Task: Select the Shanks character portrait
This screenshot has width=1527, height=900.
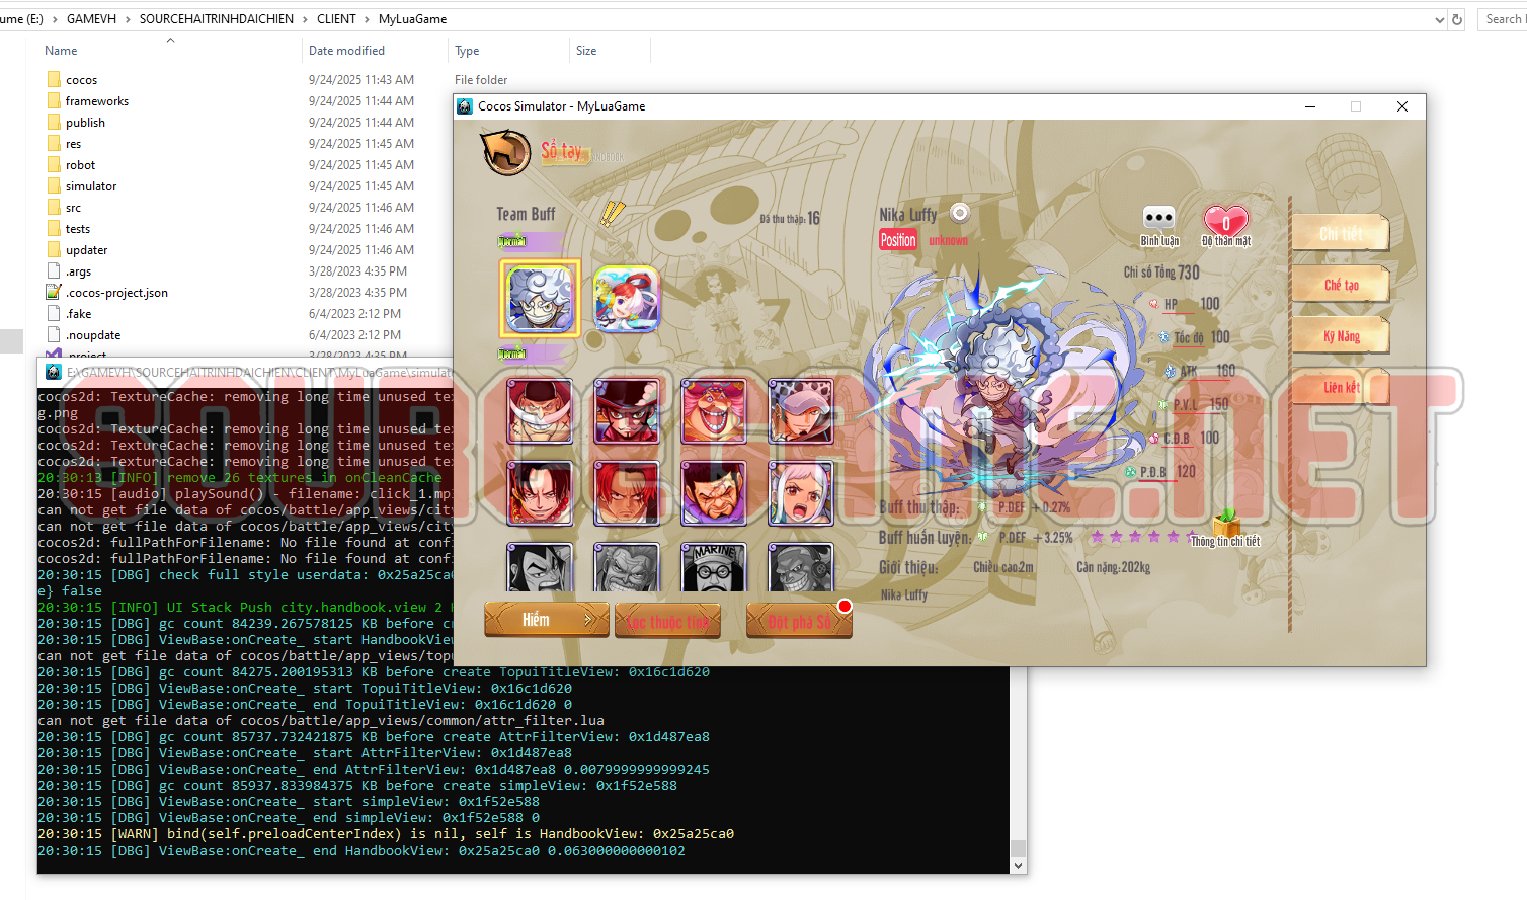Action: pos(627,492)
